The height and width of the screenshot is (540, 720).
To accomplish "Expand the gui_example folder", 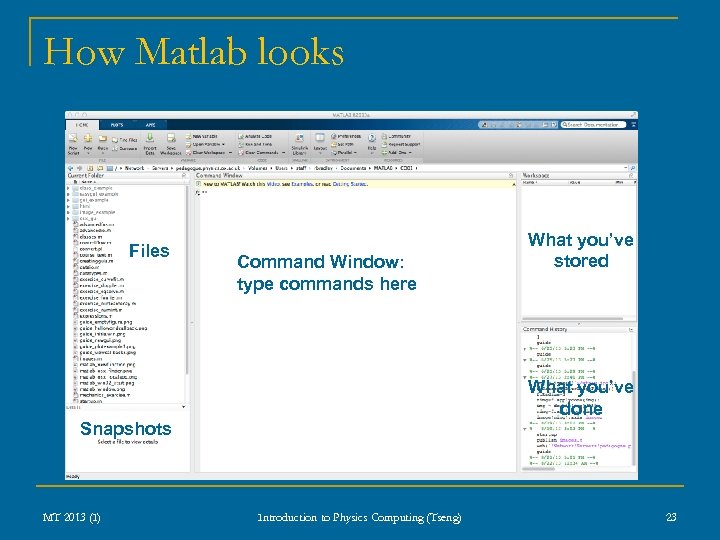I will pos(68,200).
